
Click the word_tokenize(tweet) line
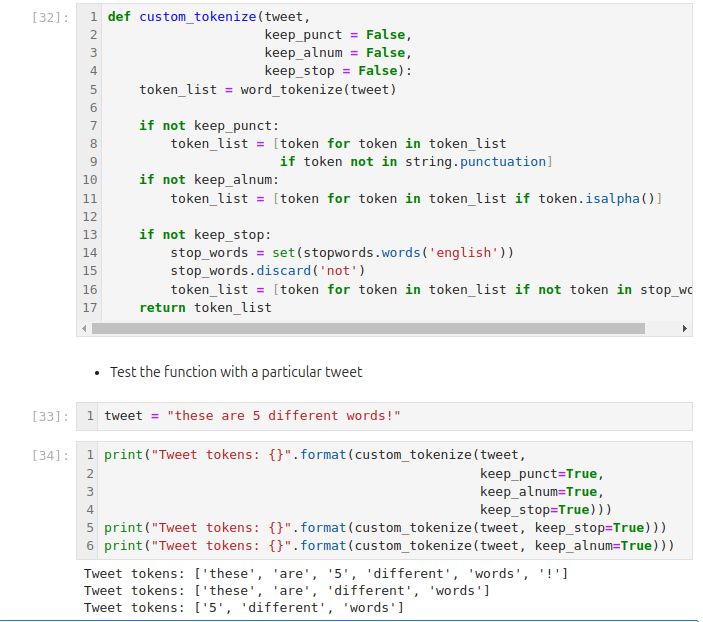point(268,89)
